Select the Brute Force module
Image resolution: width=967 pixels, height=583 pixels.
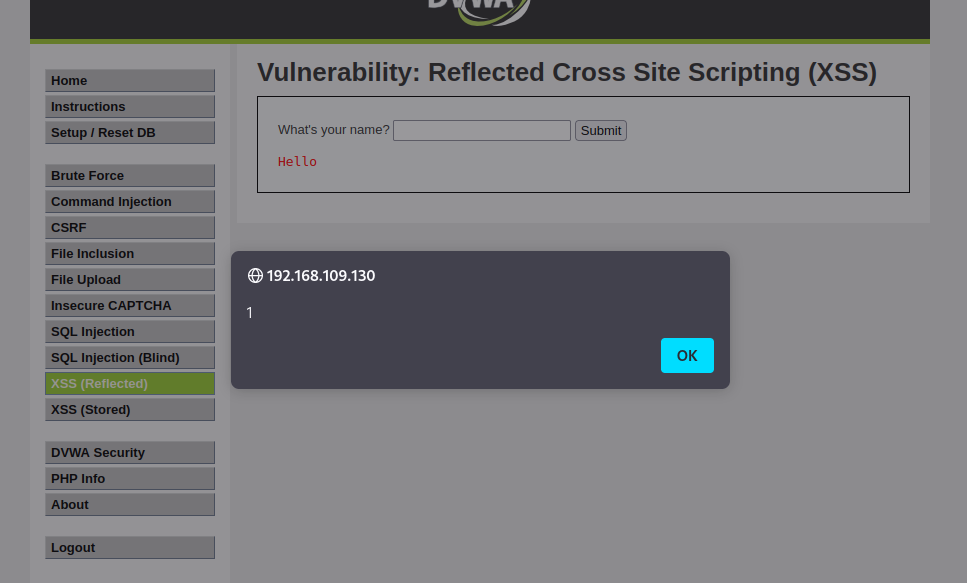[x=130, y=176]
